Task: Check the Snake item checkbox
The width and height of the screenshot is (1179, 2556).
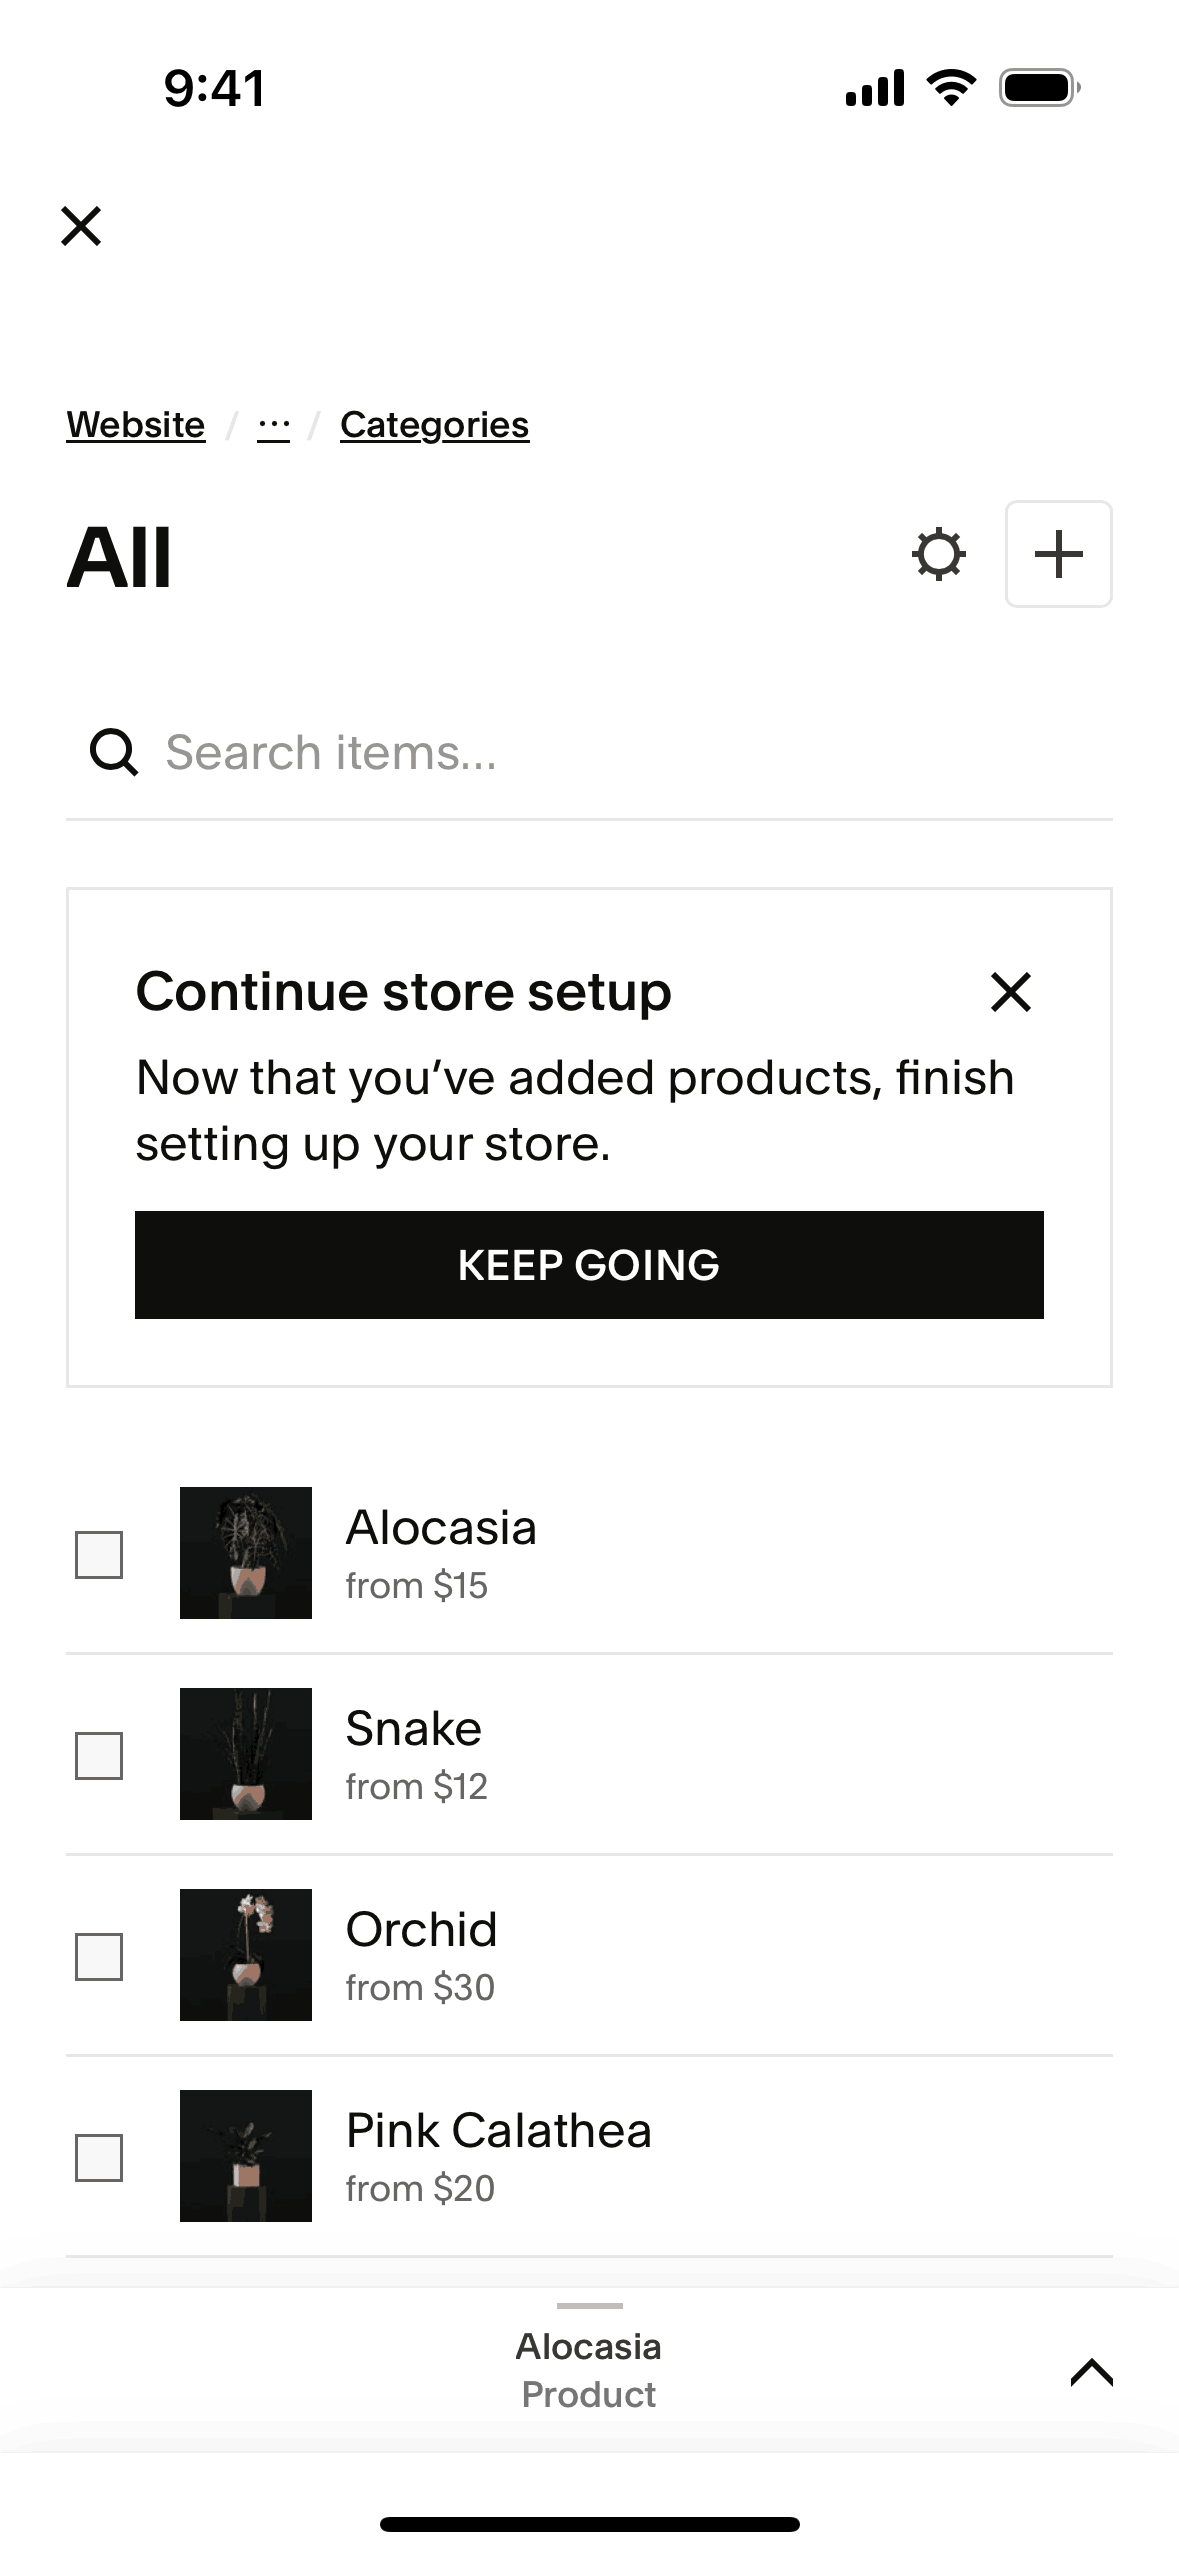Action: pos(99,1756)
